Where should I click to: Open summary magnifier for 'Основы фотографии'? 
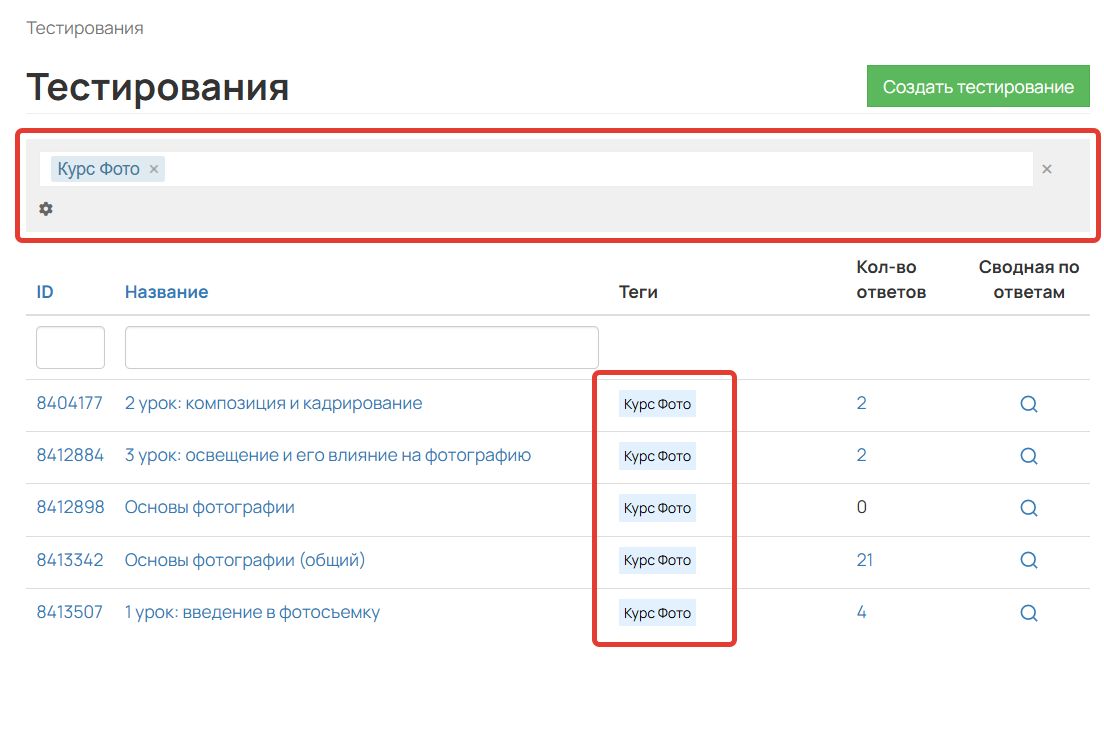coord(1029,508)
